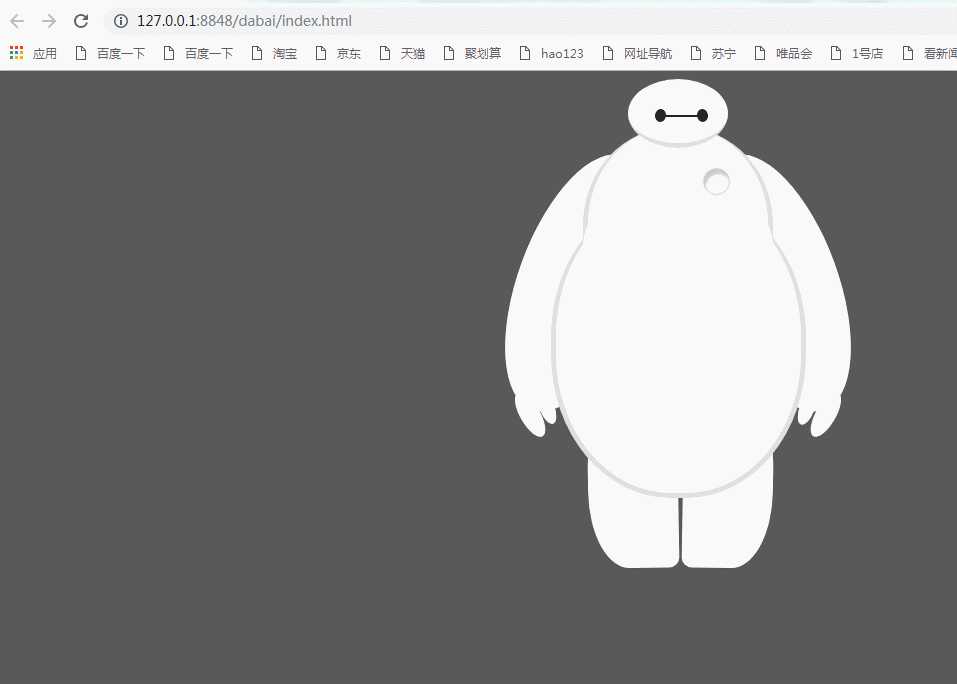957x684 pixels.
Task: Open the first 百度一下 bookmark
Action: (x=110, y=54)
